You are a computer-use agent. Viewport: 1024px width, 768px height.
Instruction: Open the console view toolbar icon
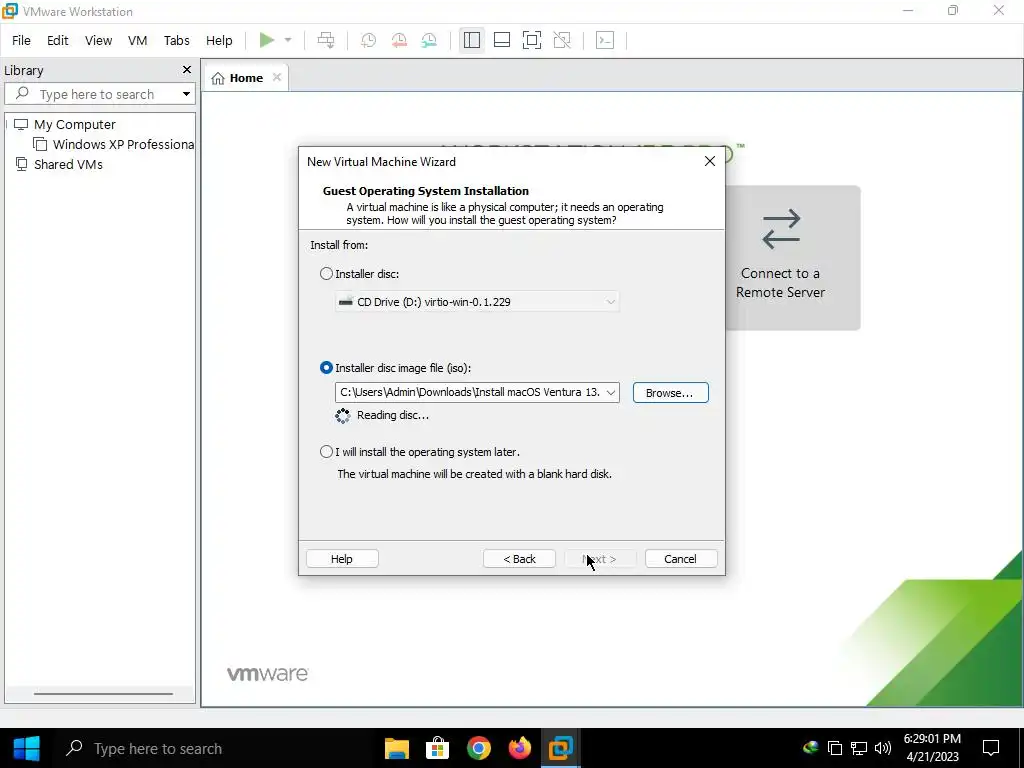coord(605,40)
